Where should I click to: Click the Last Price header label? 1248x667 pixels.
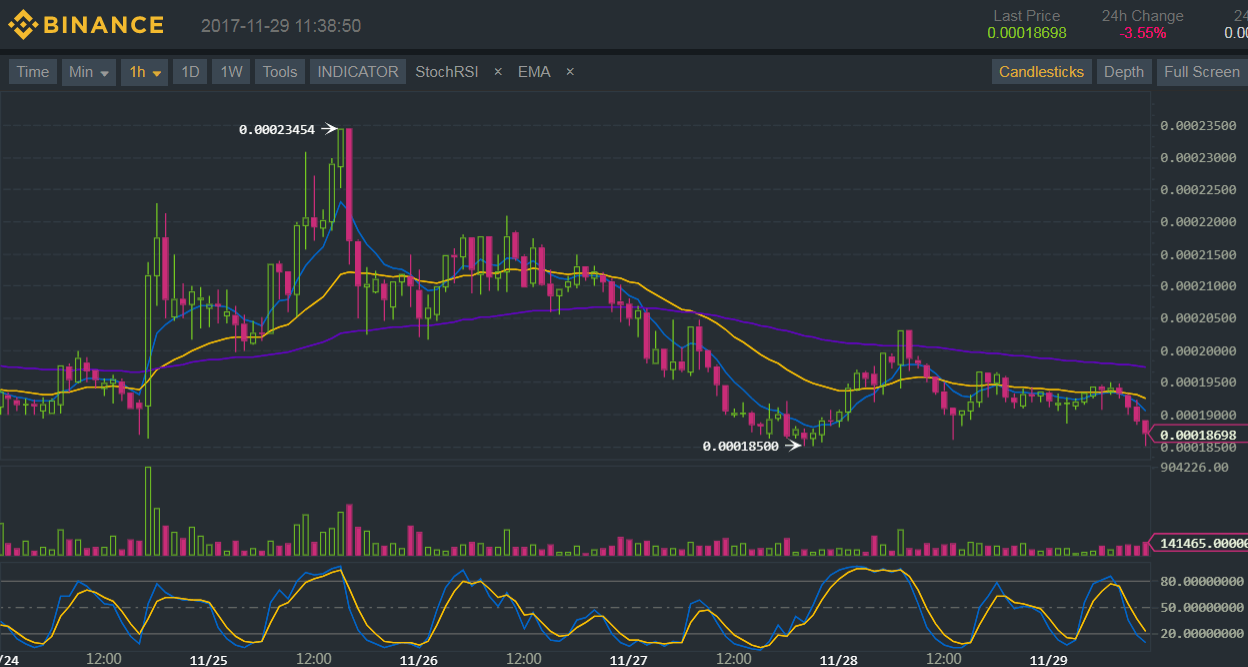(x=1027, y=16)
